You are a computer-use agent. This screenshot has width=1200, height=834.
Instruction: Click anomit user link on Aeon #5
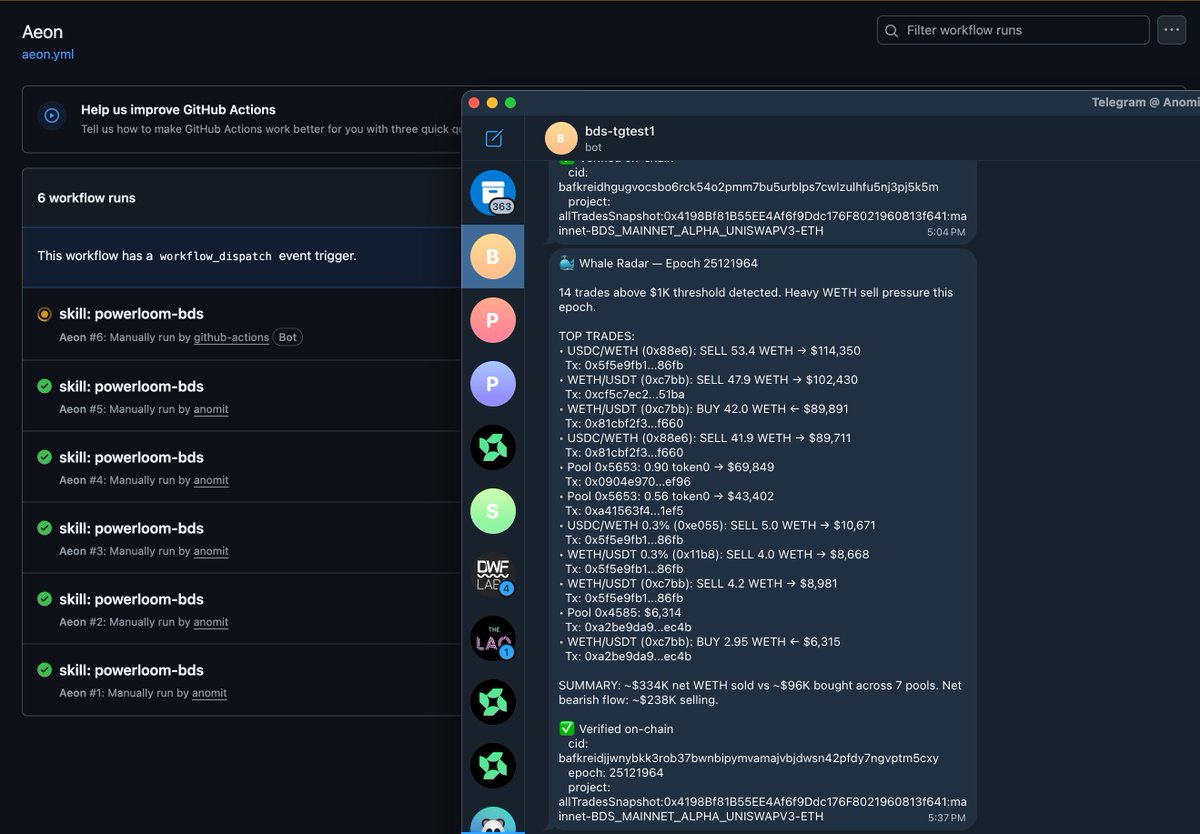[211, 410]
